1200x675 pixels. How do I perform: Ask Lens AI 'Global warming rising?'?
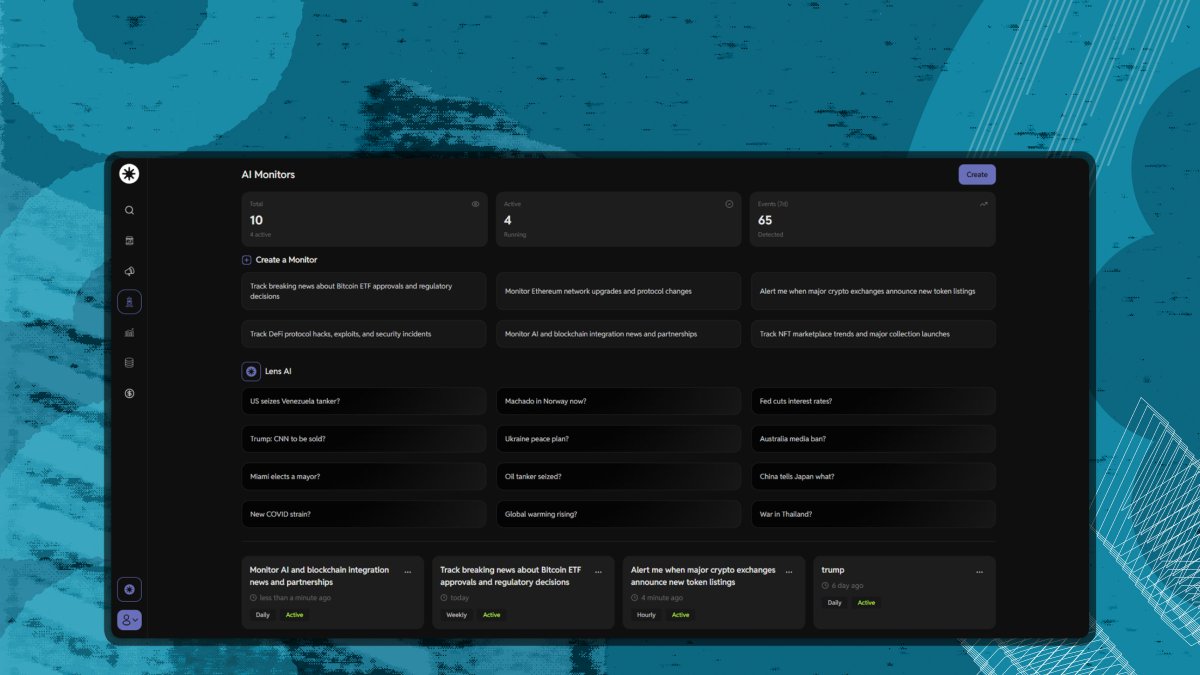coord(619,514)
